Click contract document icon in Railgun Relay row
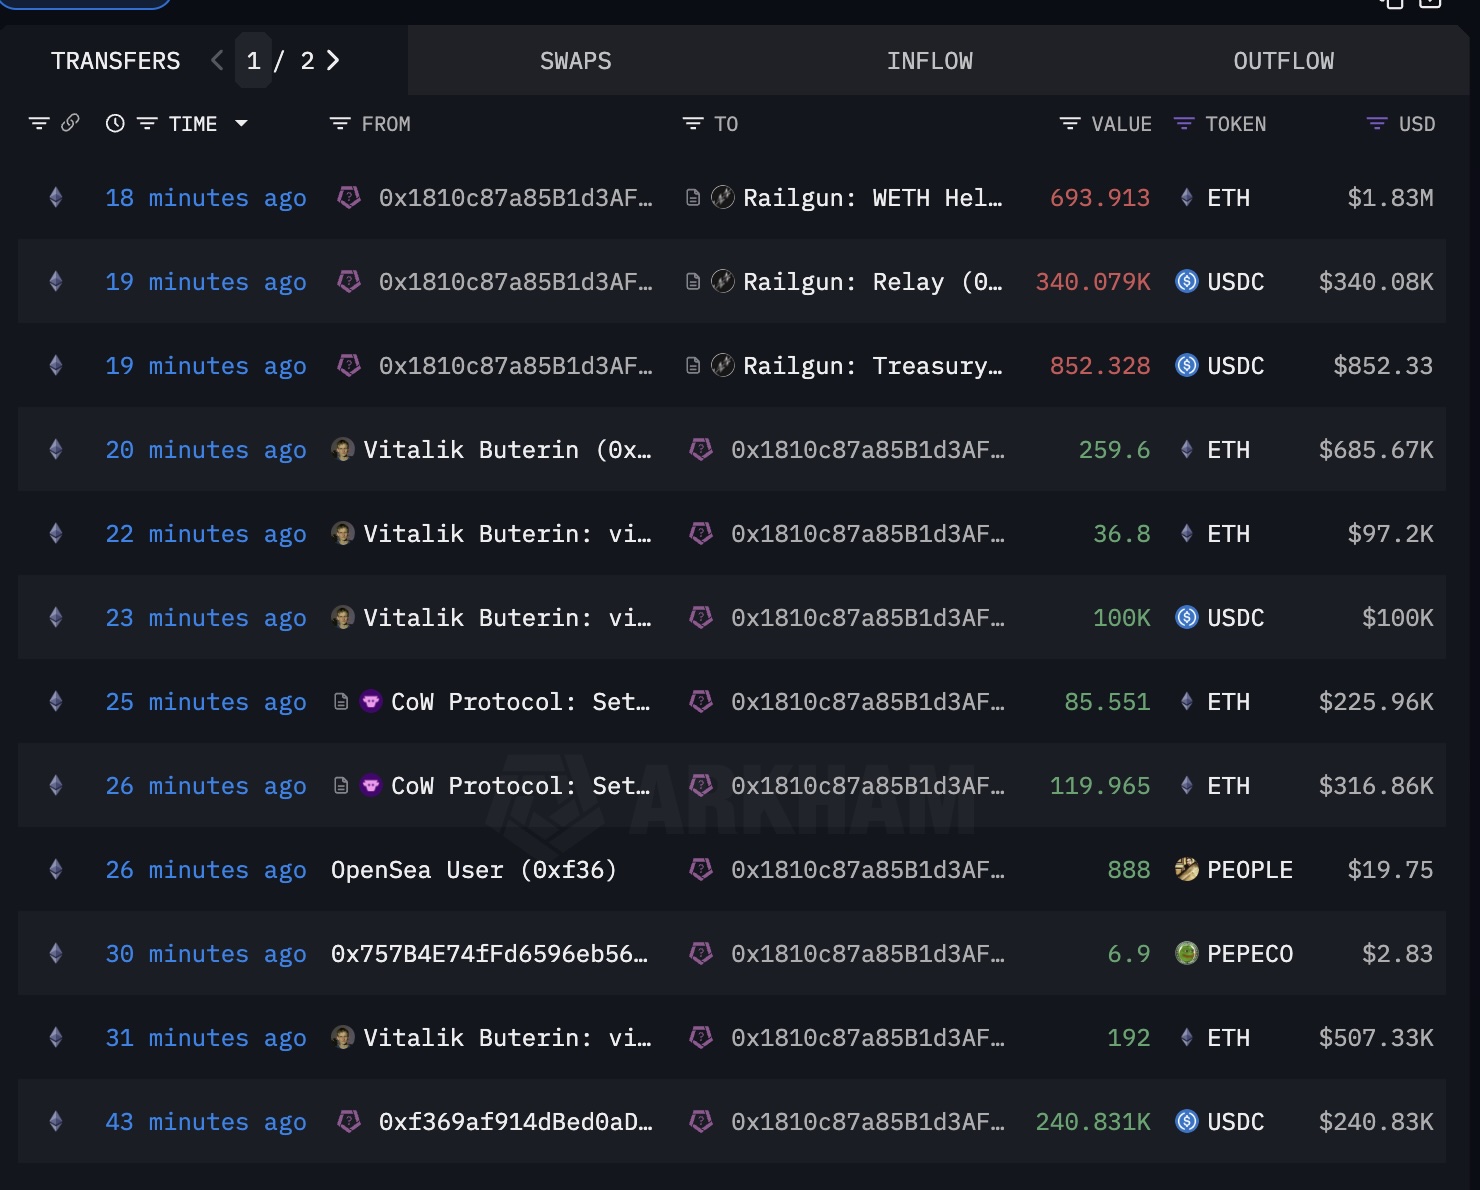 point(693,282)
